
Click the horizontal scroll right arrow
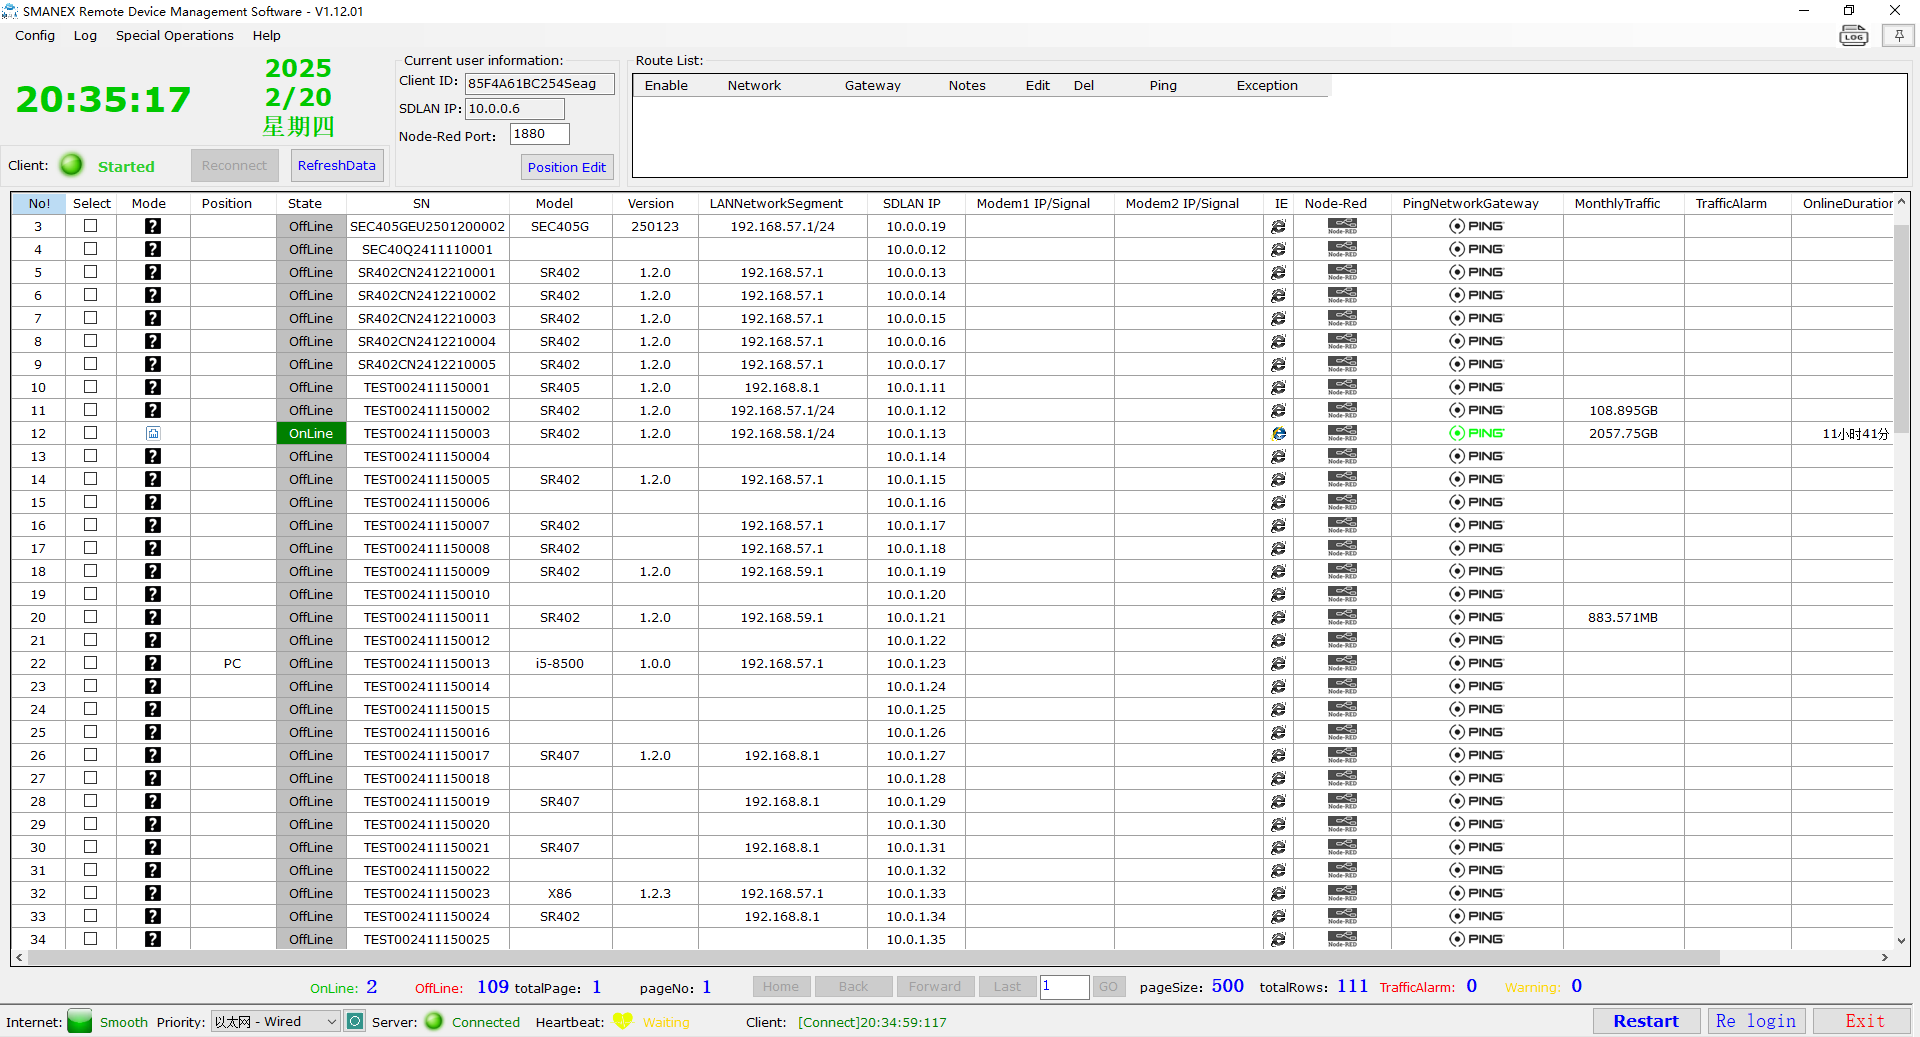1884,957
